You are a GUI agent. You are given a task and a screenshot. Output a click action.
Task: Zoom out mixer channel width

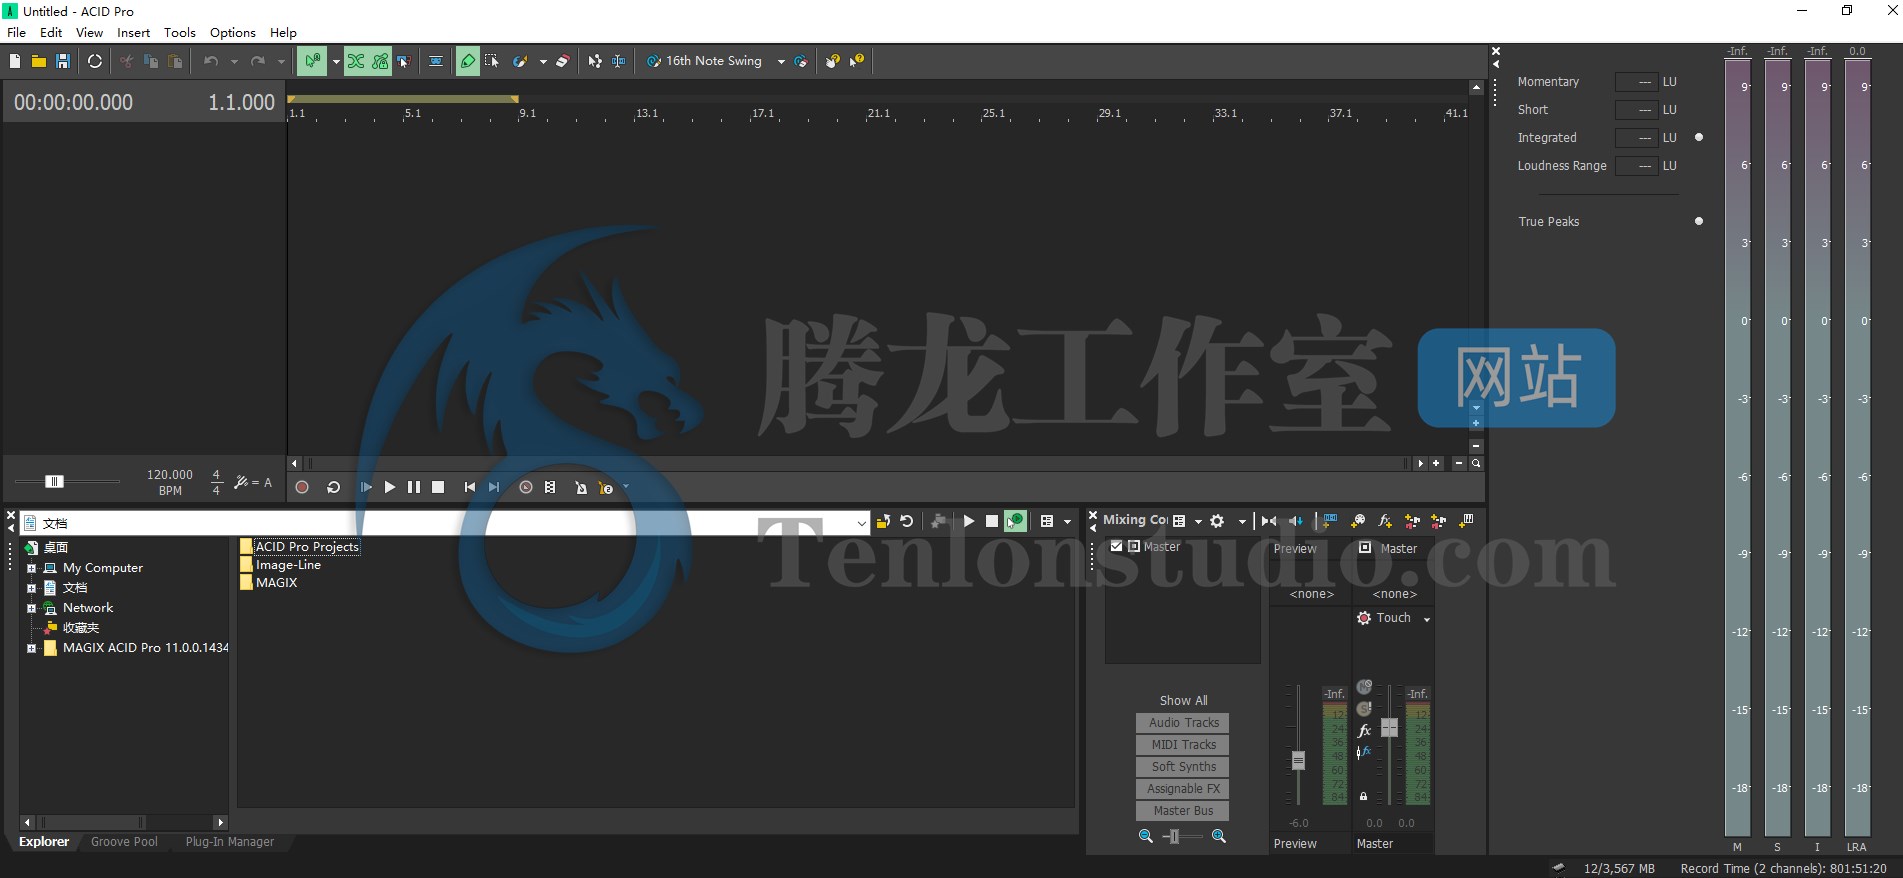coord(1146,836)
